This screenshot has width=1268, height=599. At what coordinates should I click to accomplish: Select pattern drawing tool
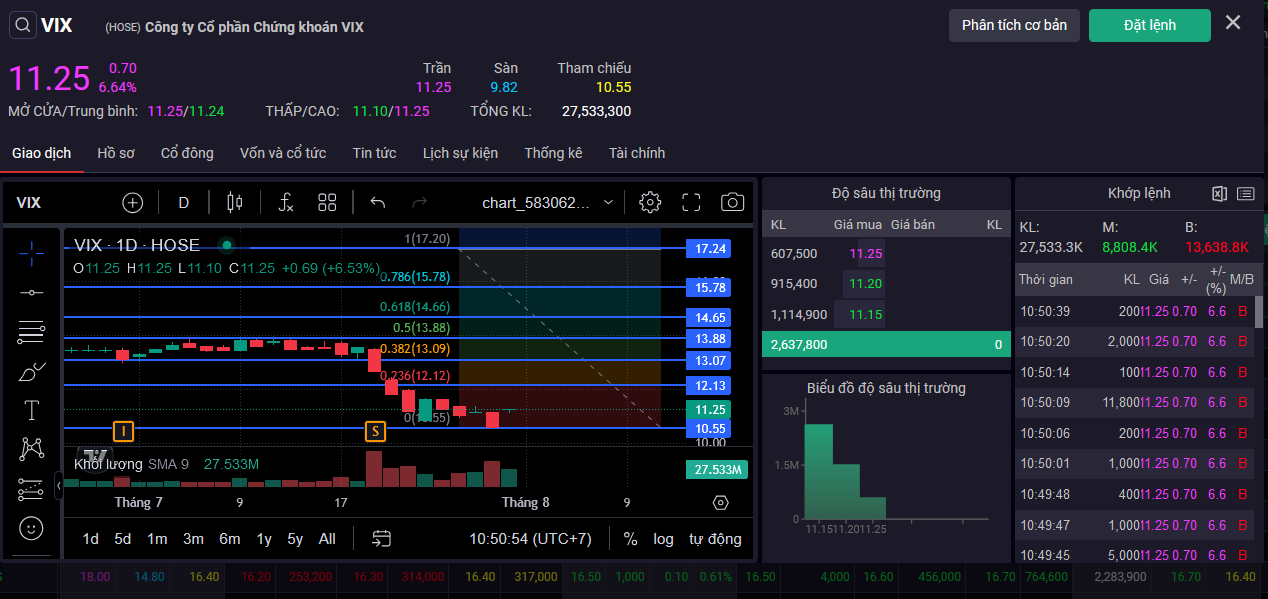coord(31,449)
